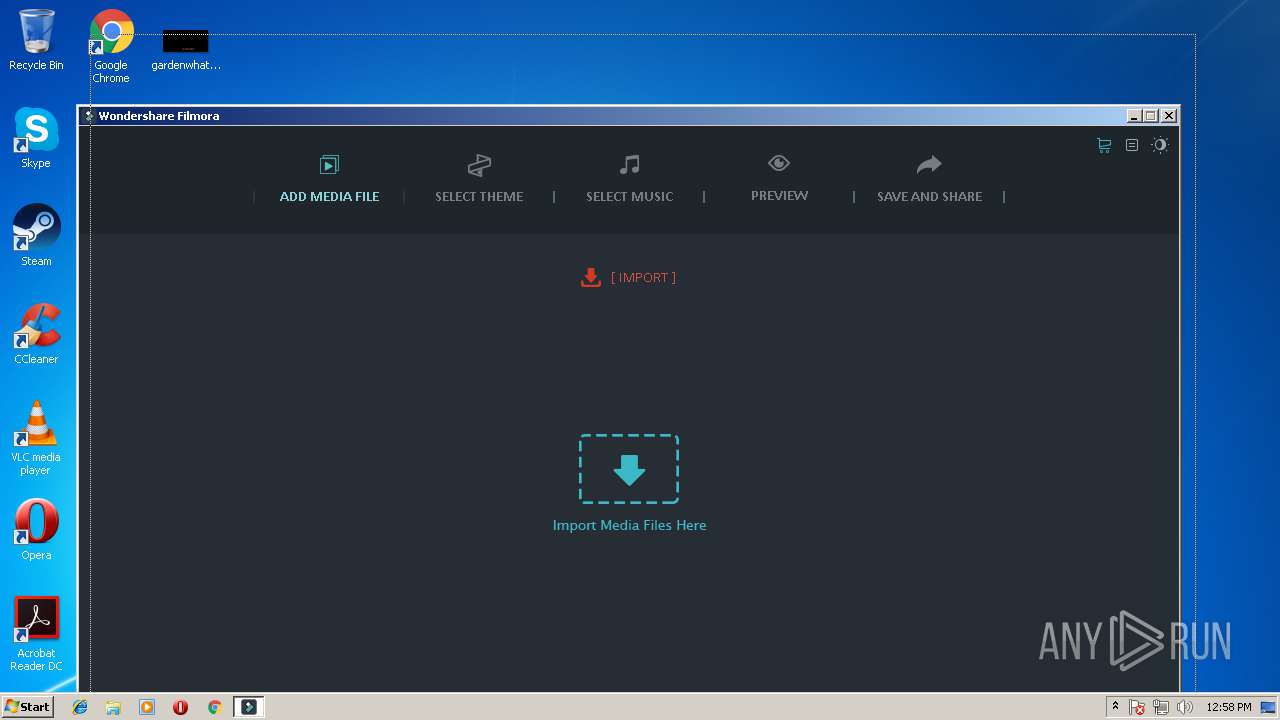
Task: Click the [ IMPORT ] link
Action: click(x=643, y=278)
